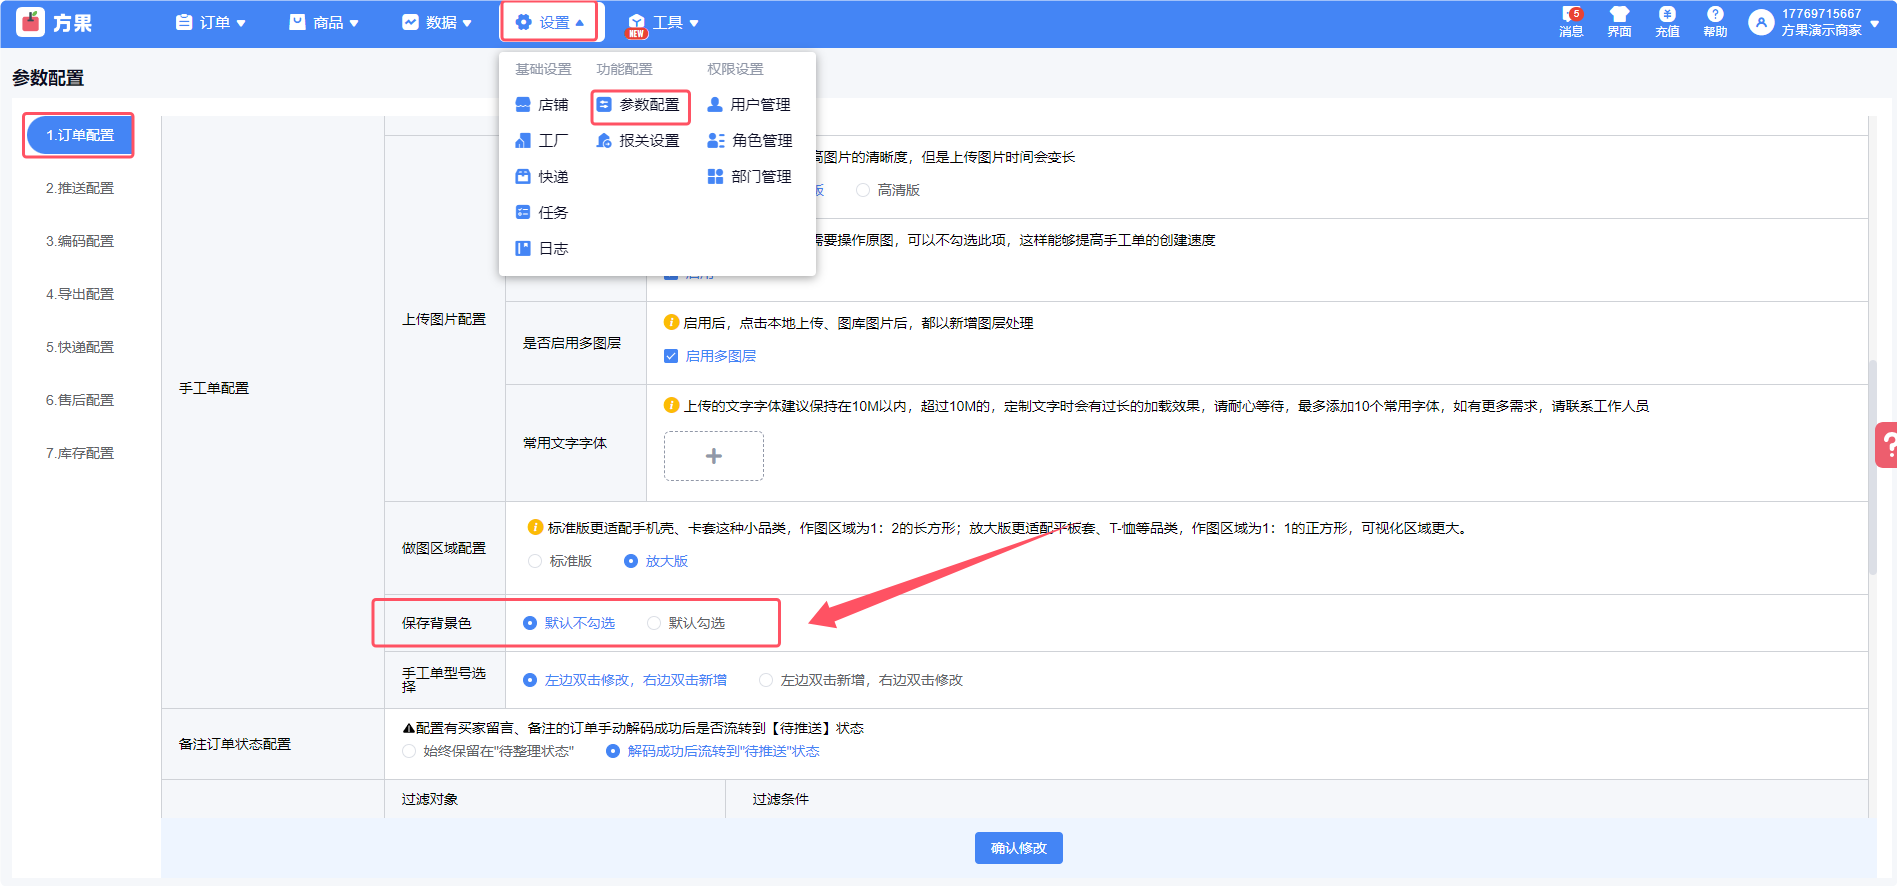Click the red floating question mark icon
This screenshot has height=886, width=1897.
pos(1886,445)
